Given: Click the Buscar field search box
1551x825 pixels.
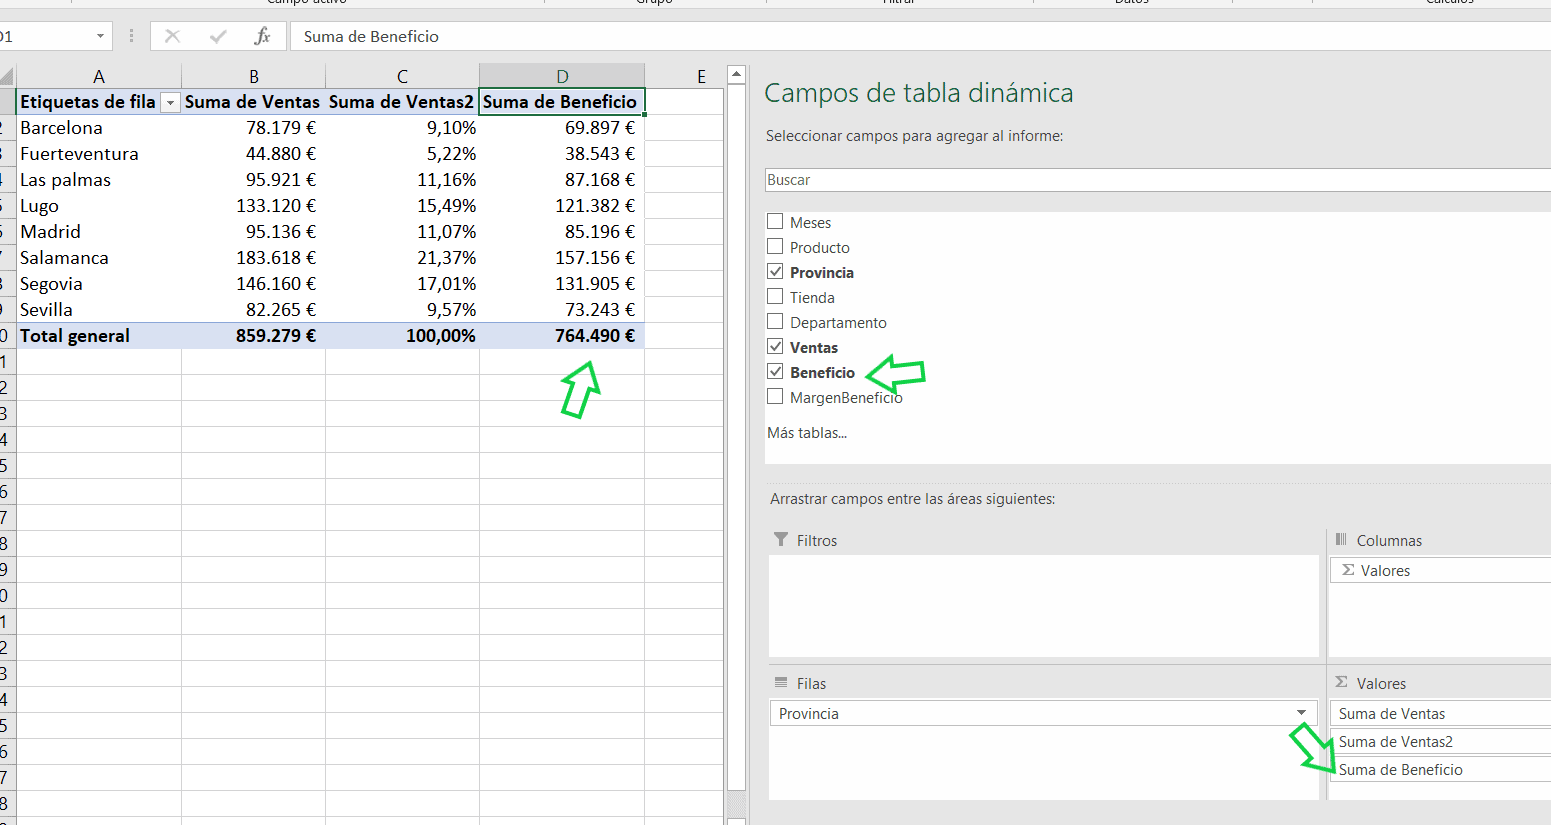Looking at the screenshot, I should [x=1158, y=180].
